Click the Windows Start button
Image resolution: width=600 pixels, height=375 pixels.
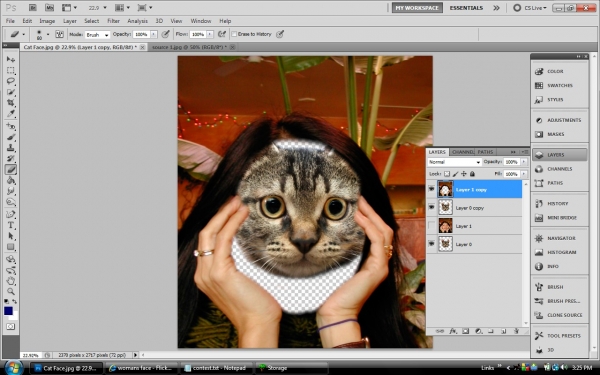(13, 368)
